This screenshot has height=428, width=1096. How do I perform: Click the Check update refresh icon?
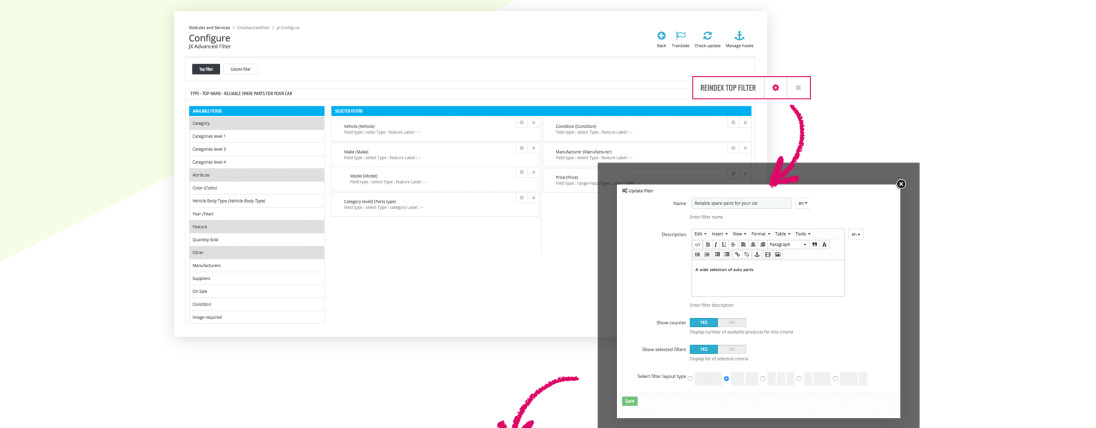tap(707, 36)
